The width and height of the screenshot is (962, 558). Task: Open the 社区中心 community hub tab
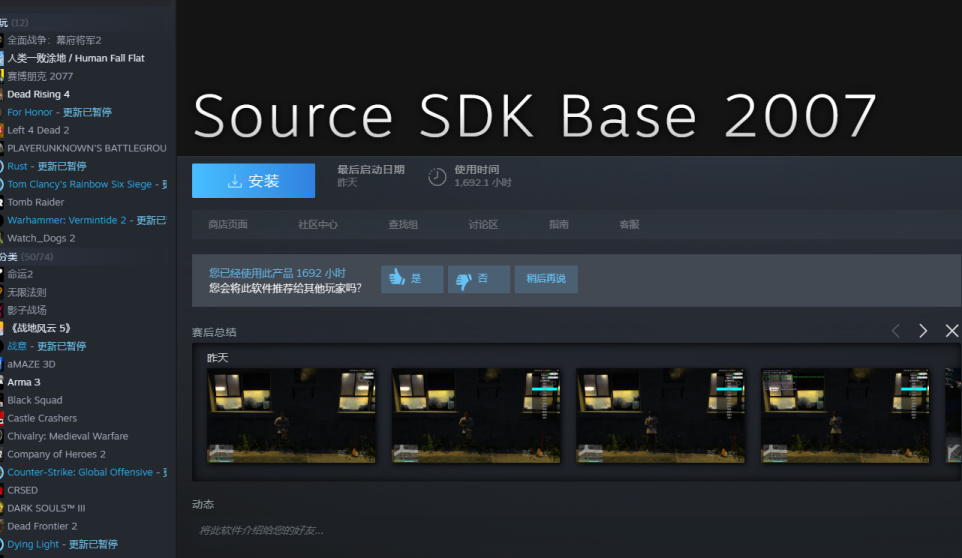(318, 224)
